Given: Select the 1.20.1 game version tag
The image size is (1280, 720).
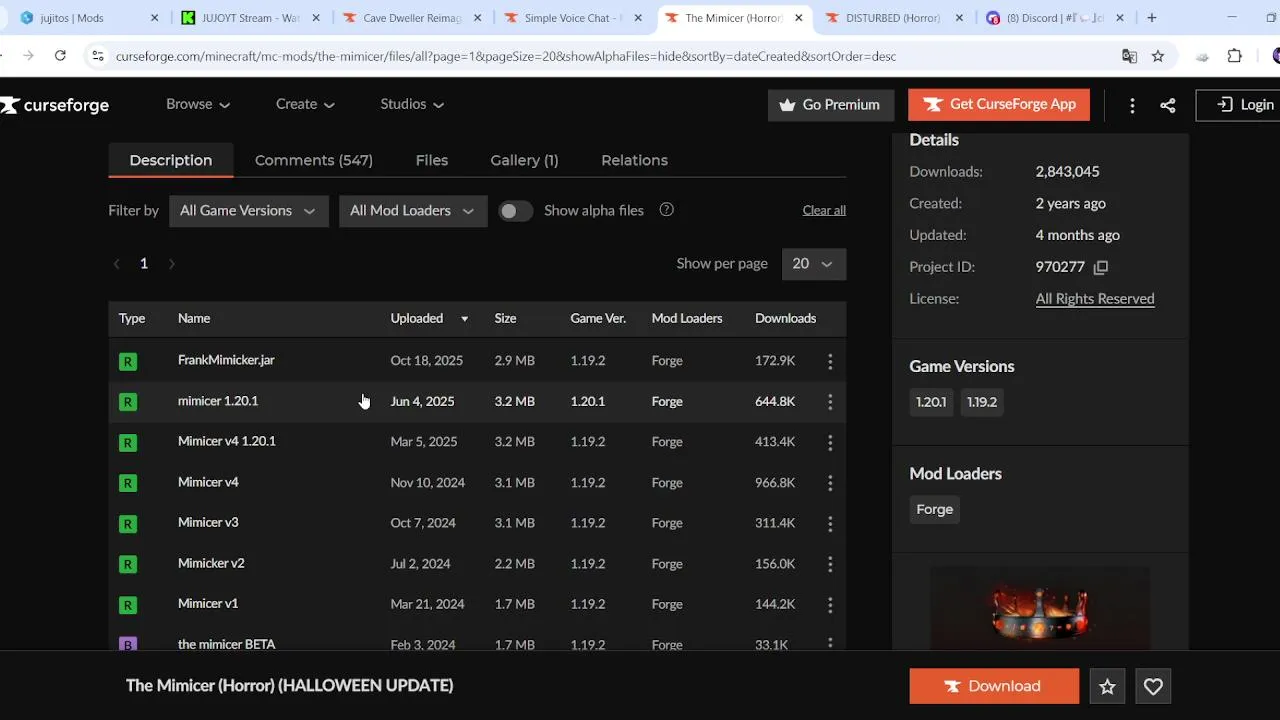Looking at the screenshot, I should 931,402.
